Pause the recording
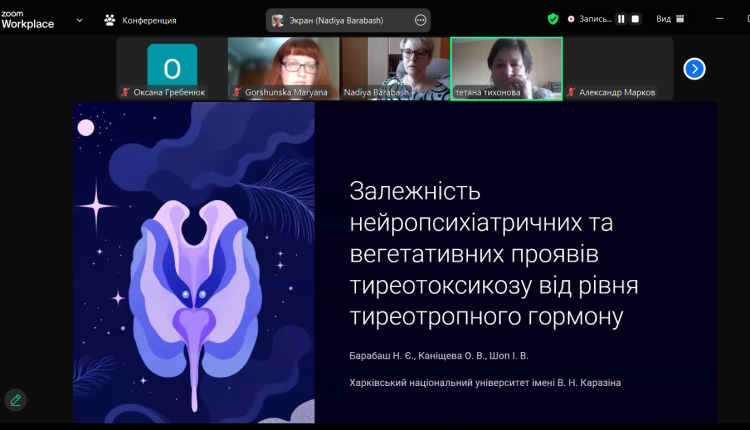750x430 pixels. click(x=621, y=18)
